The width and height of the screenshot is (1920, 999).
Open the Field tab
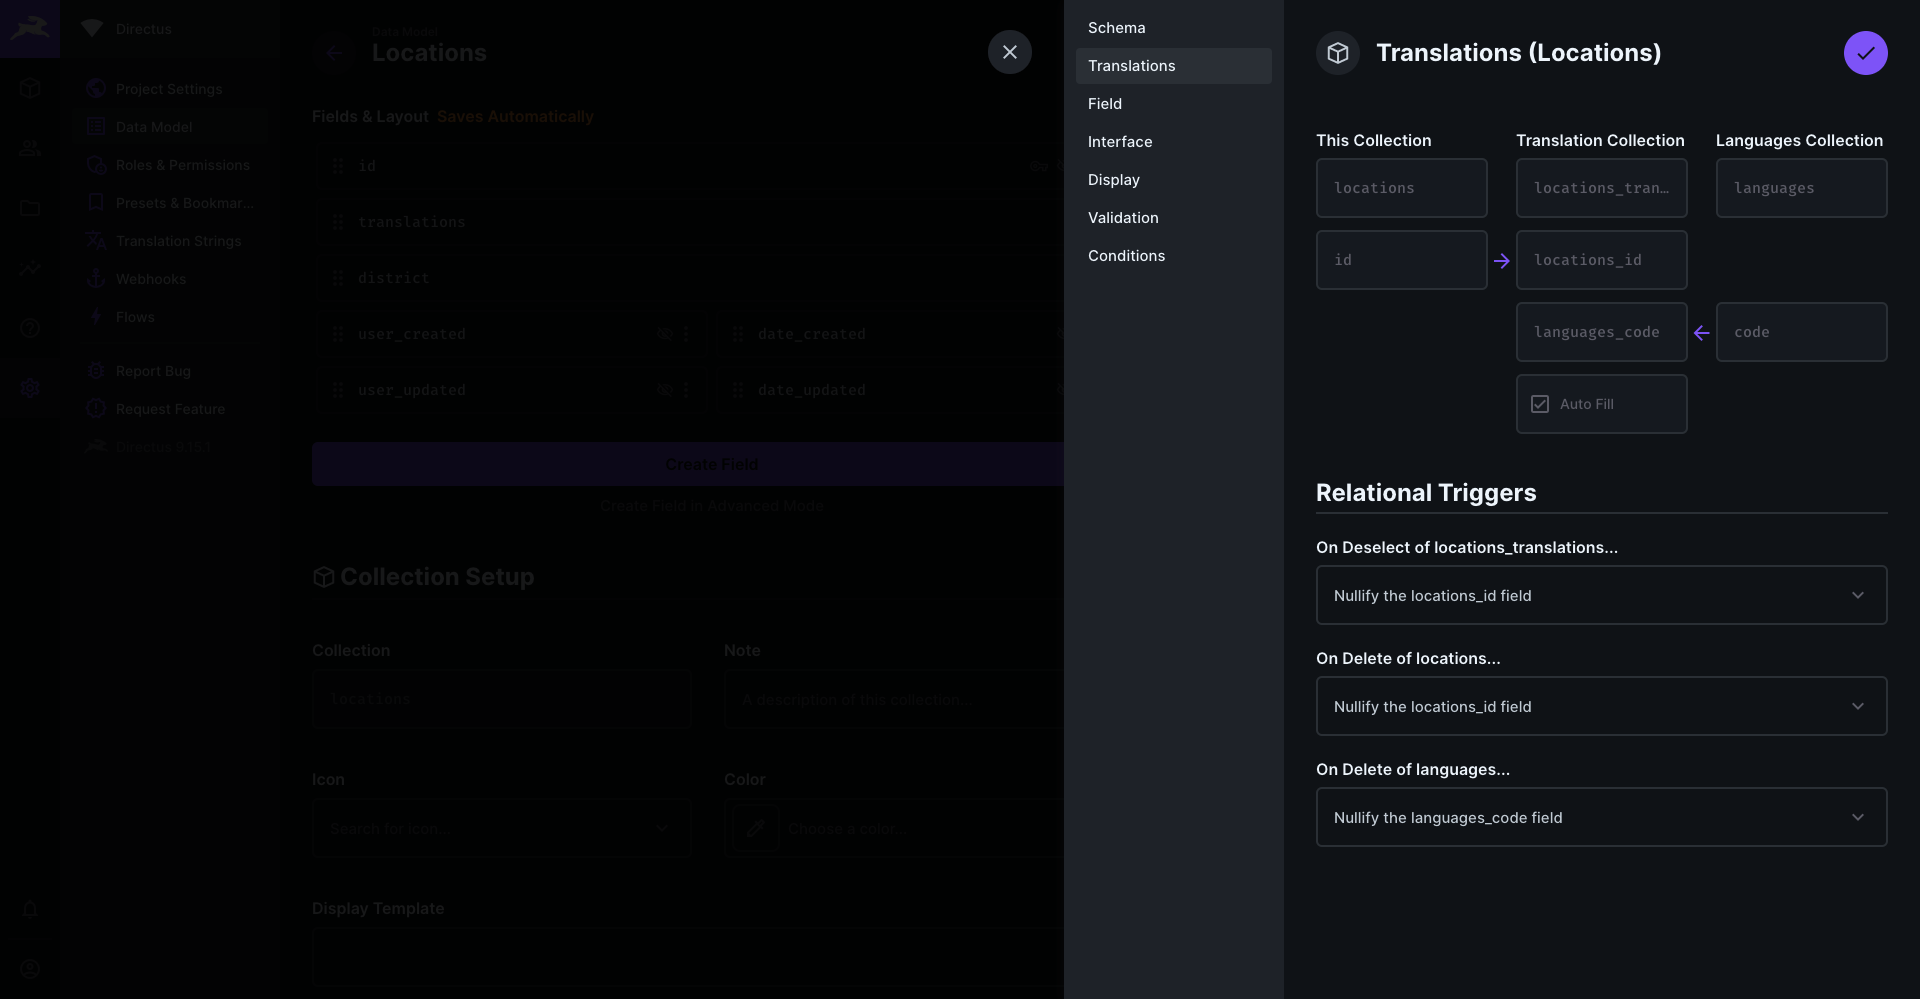pyautogui.click(x=1174, y=104)
